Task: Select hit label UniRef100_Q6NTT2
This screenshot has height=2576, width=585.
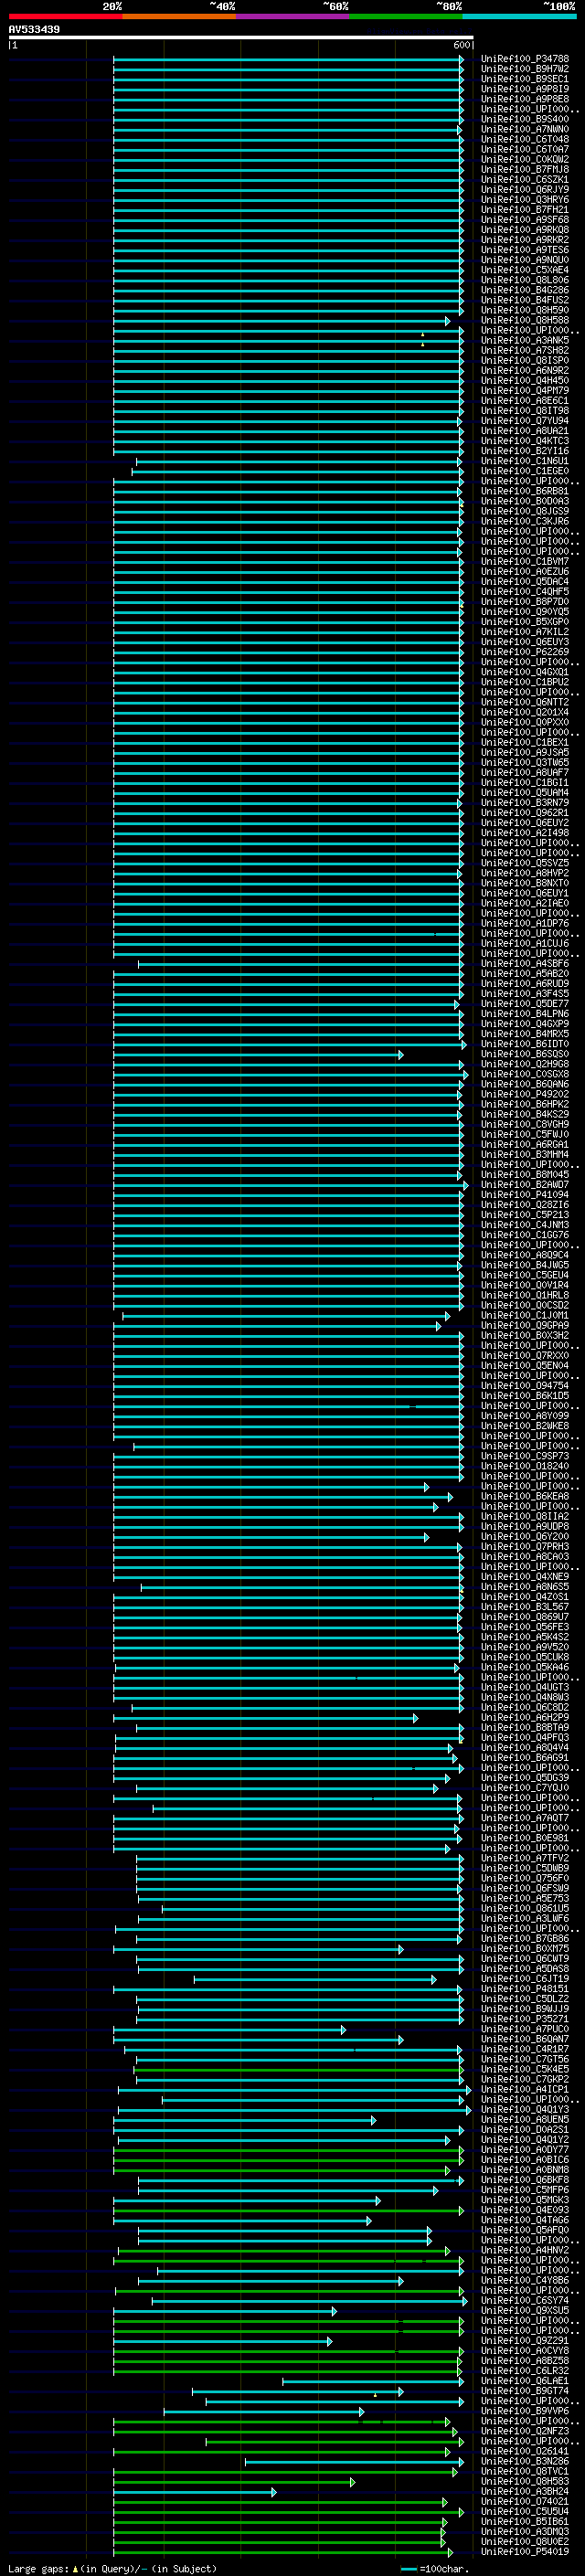Action: (x=525, y=702)
